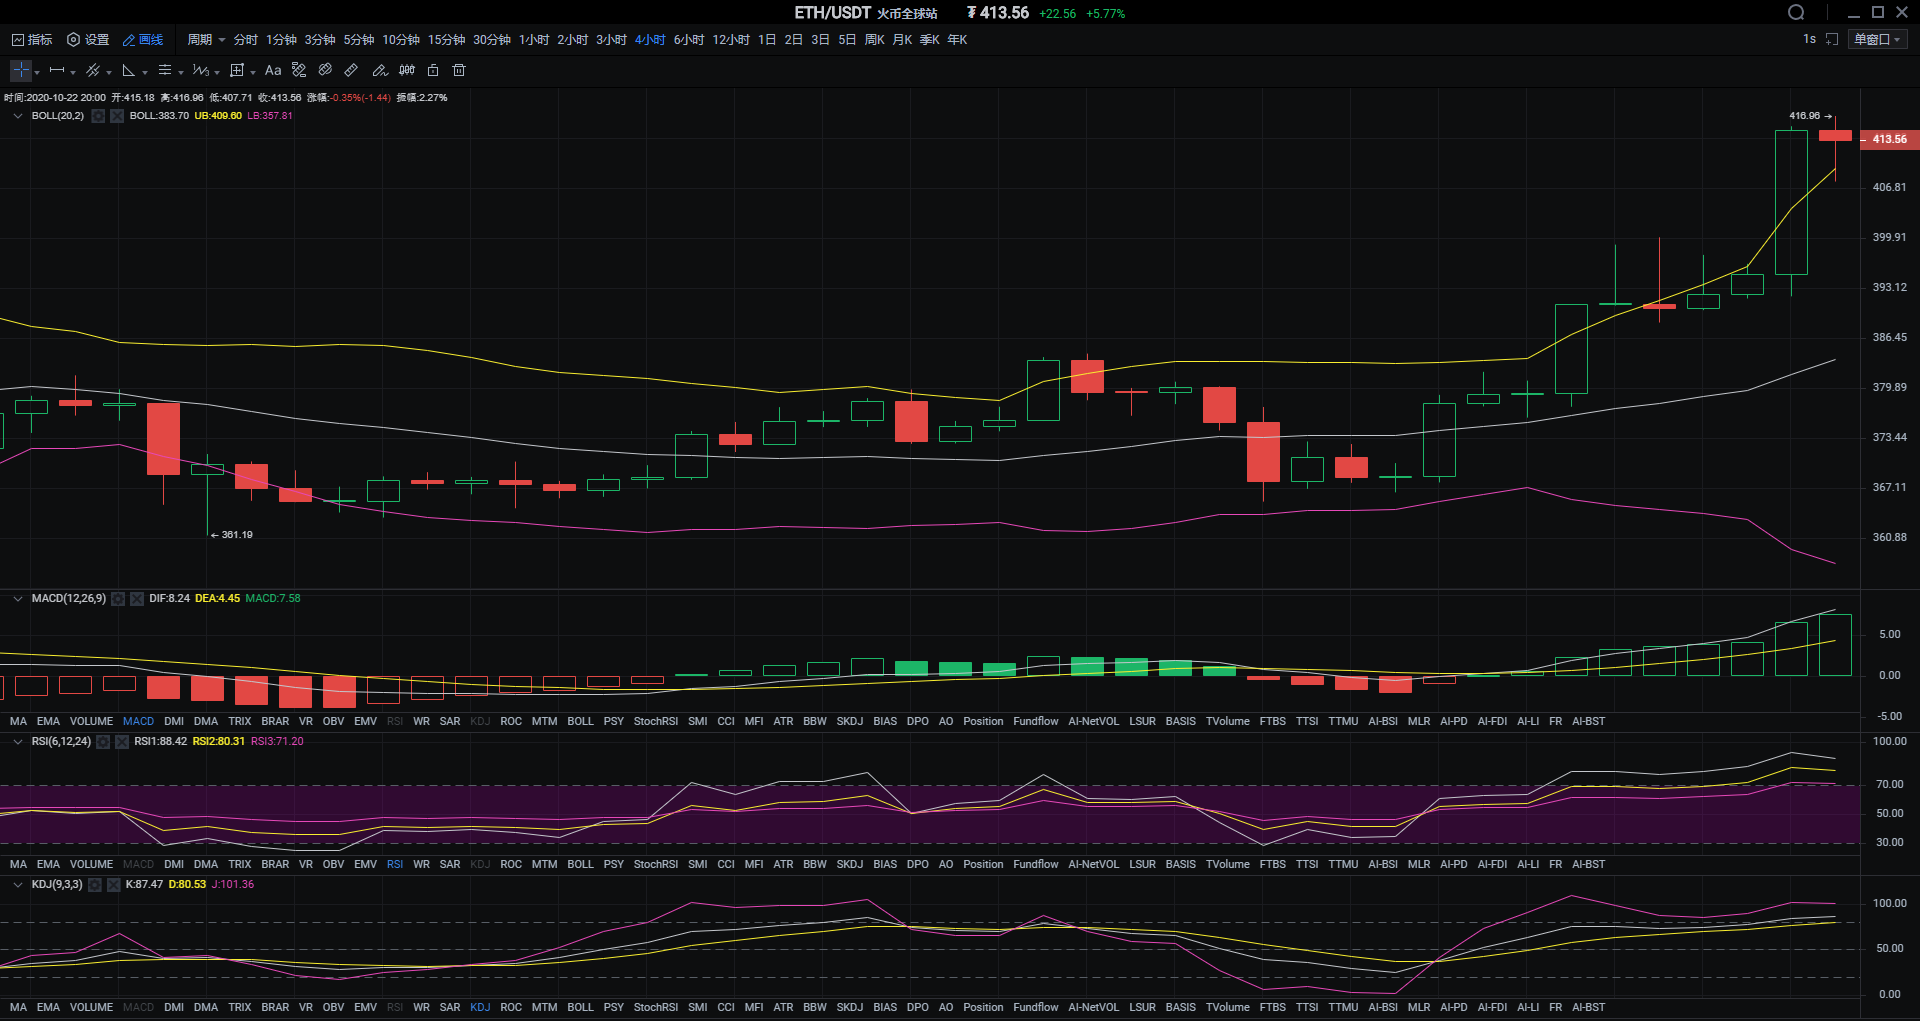Open MACD indicator settings gear
The width and height of the screenshot is (1920, 1021).
[118, 599]
